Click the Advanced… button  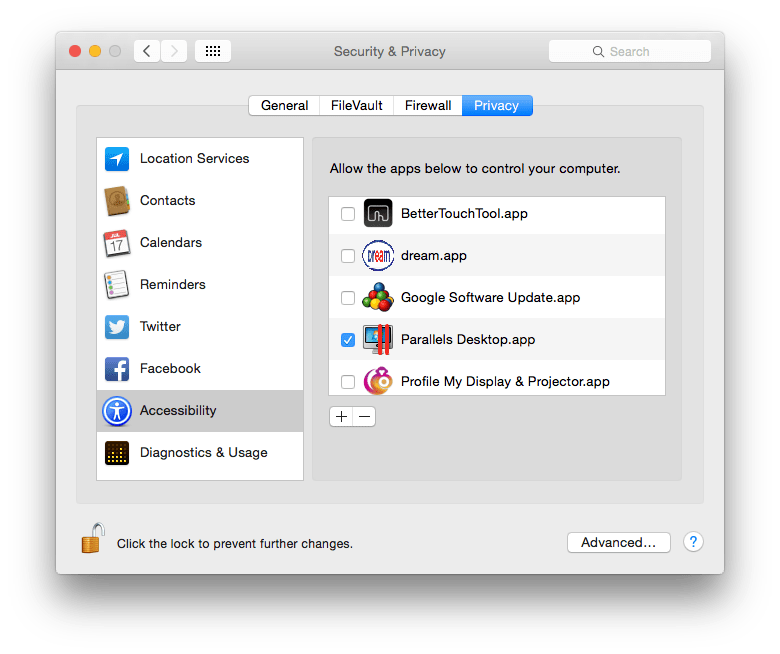(618, 542)
